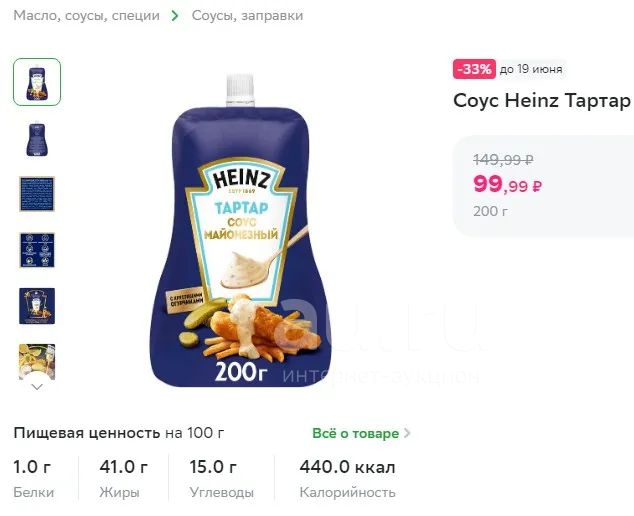Go to 'Масло, соусы, специи' category

point(86,16)
